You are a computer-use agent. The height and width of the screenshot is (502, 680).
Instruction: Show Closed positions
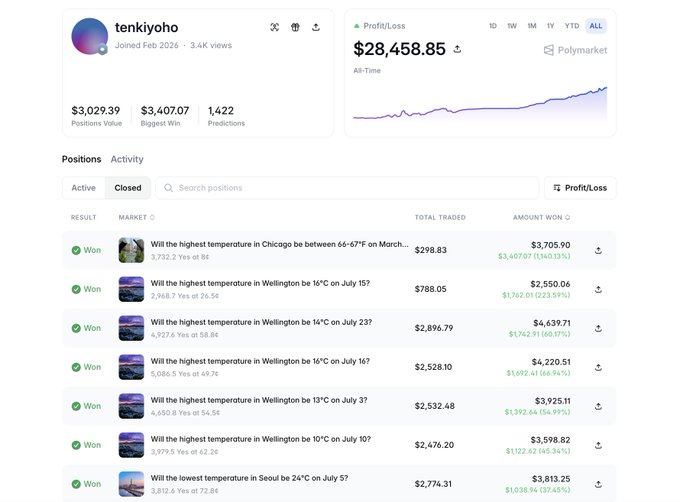tap(128, 188)
